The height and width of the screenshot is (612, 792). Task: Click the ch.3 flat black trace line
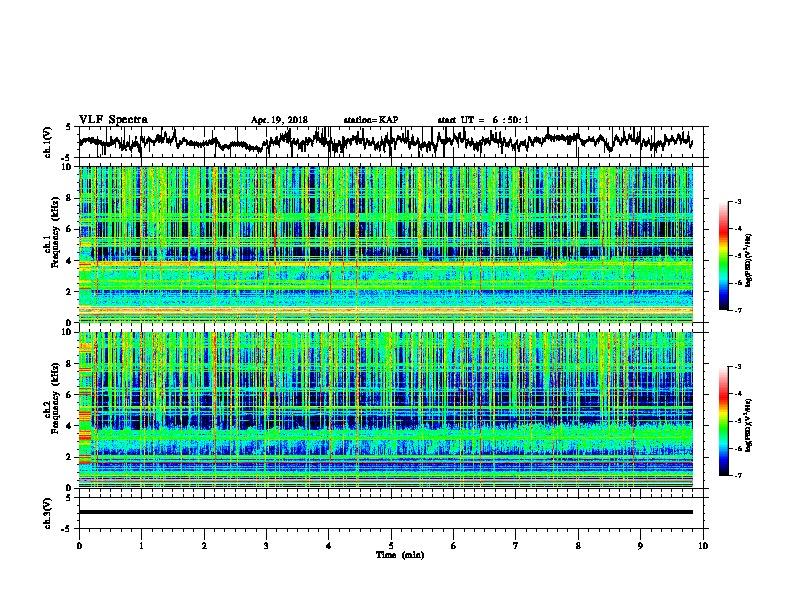tap(385, 512)
